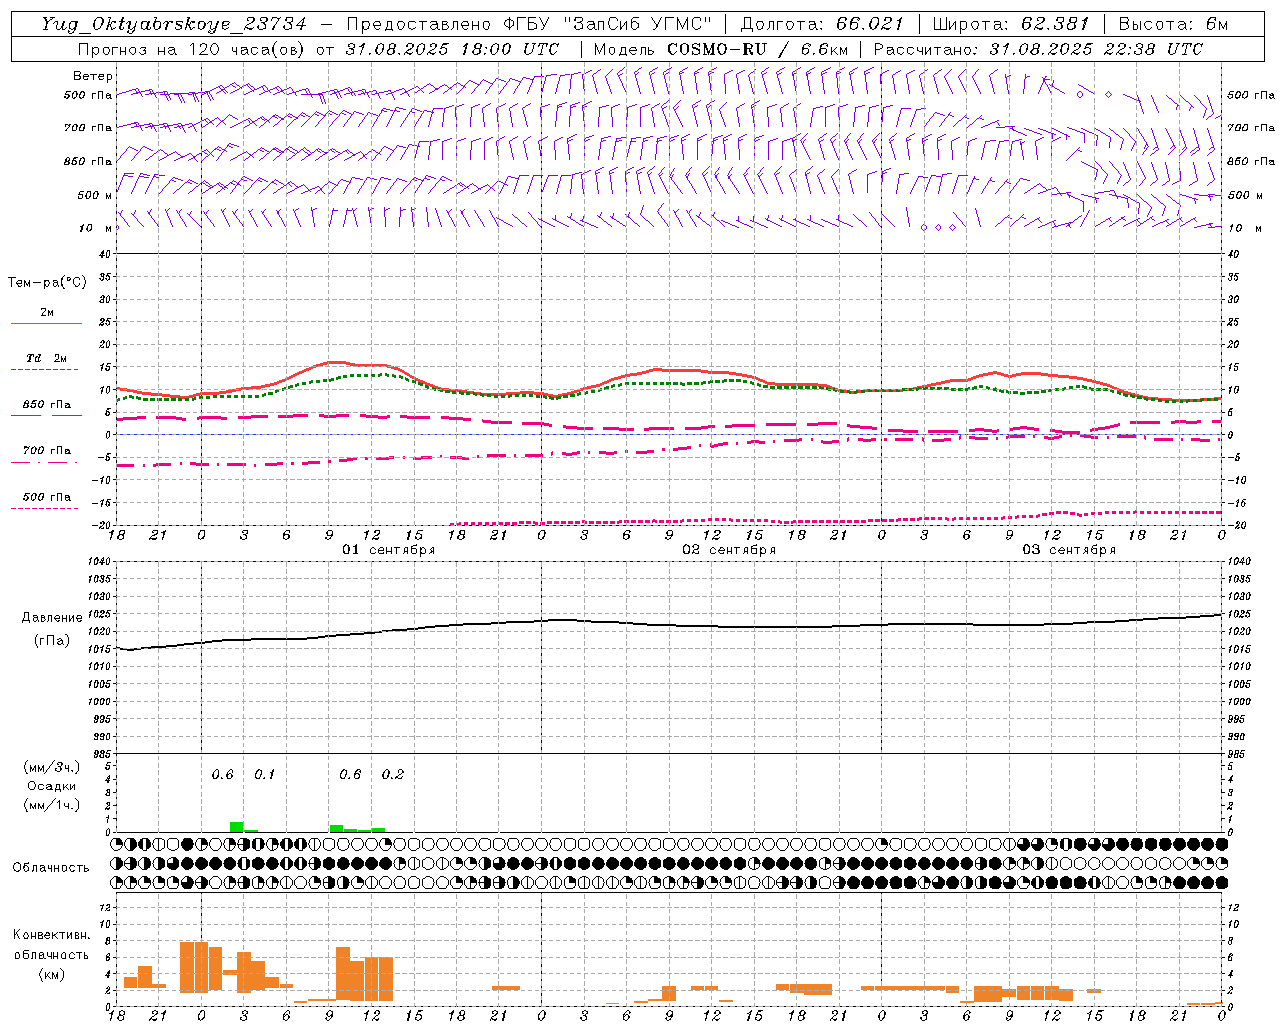The height and width of the screenshot is (1024, 1280).
Task: Click the 'Конвективн.' convective cloud label
Action: tap(51, 935)
